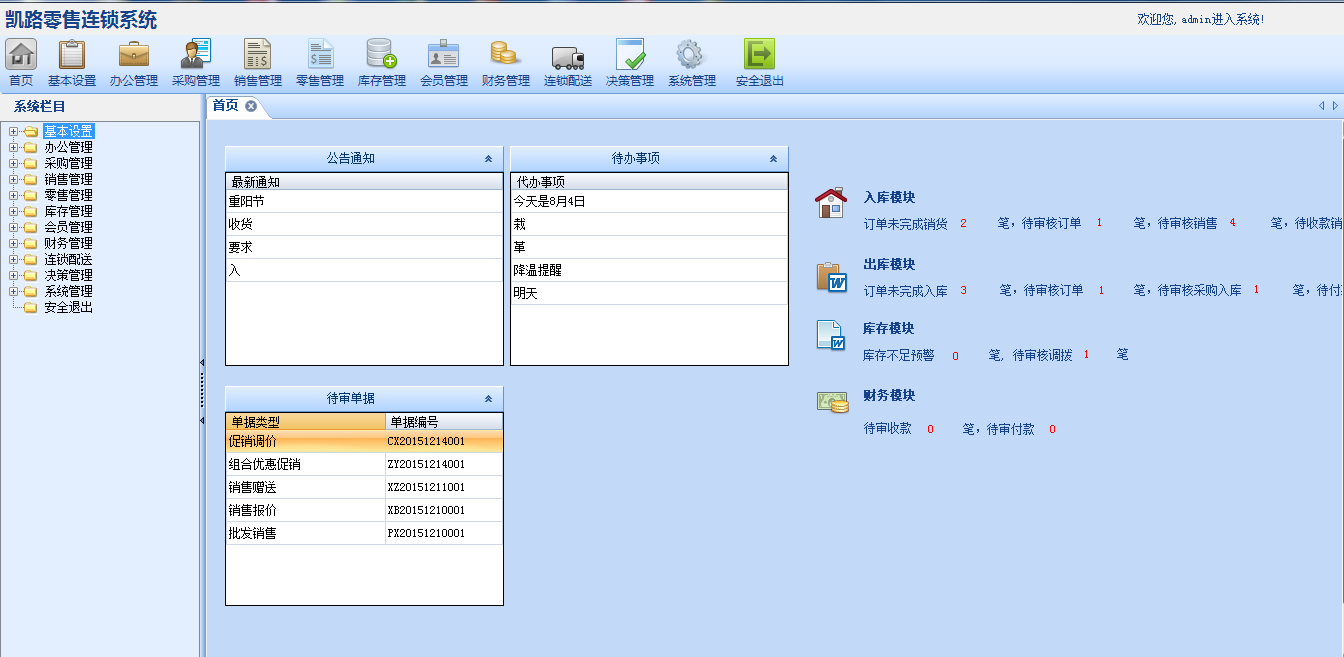Viewport: 1344px width, 657px height.
Task: Click the 系统管理 gear icon
Action: tap(691, 55)
